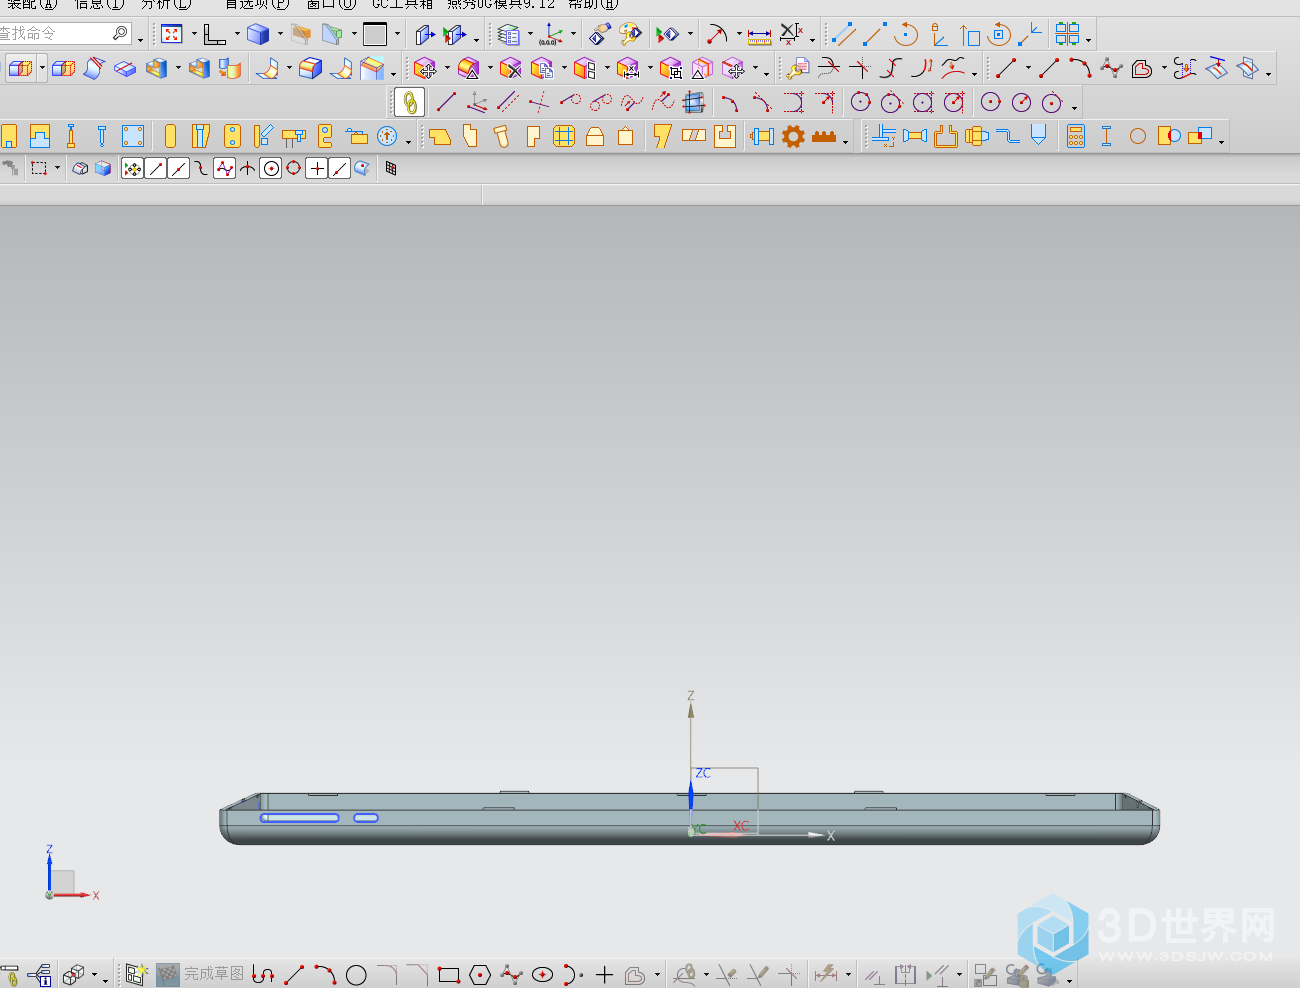
Task: Toggle the Existing Point plus snap option
Action: tap(316, 169)
